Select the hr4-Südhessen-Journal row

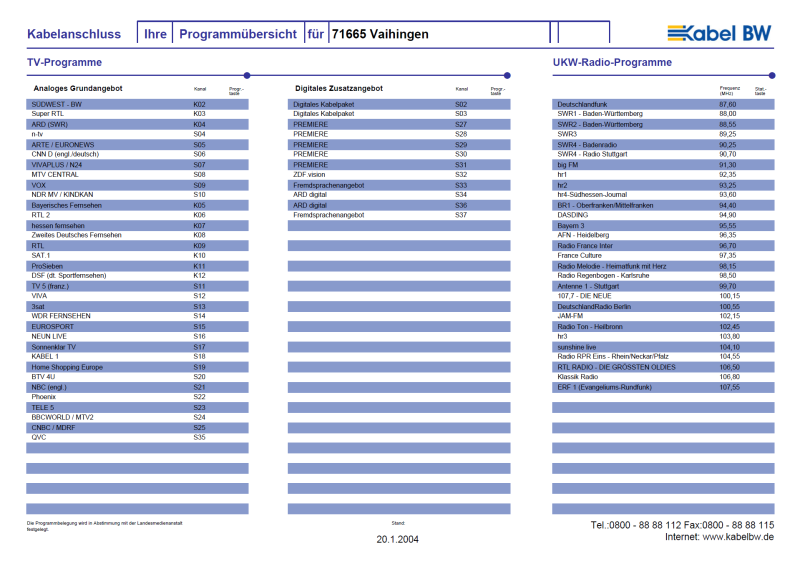coord(663,194)
